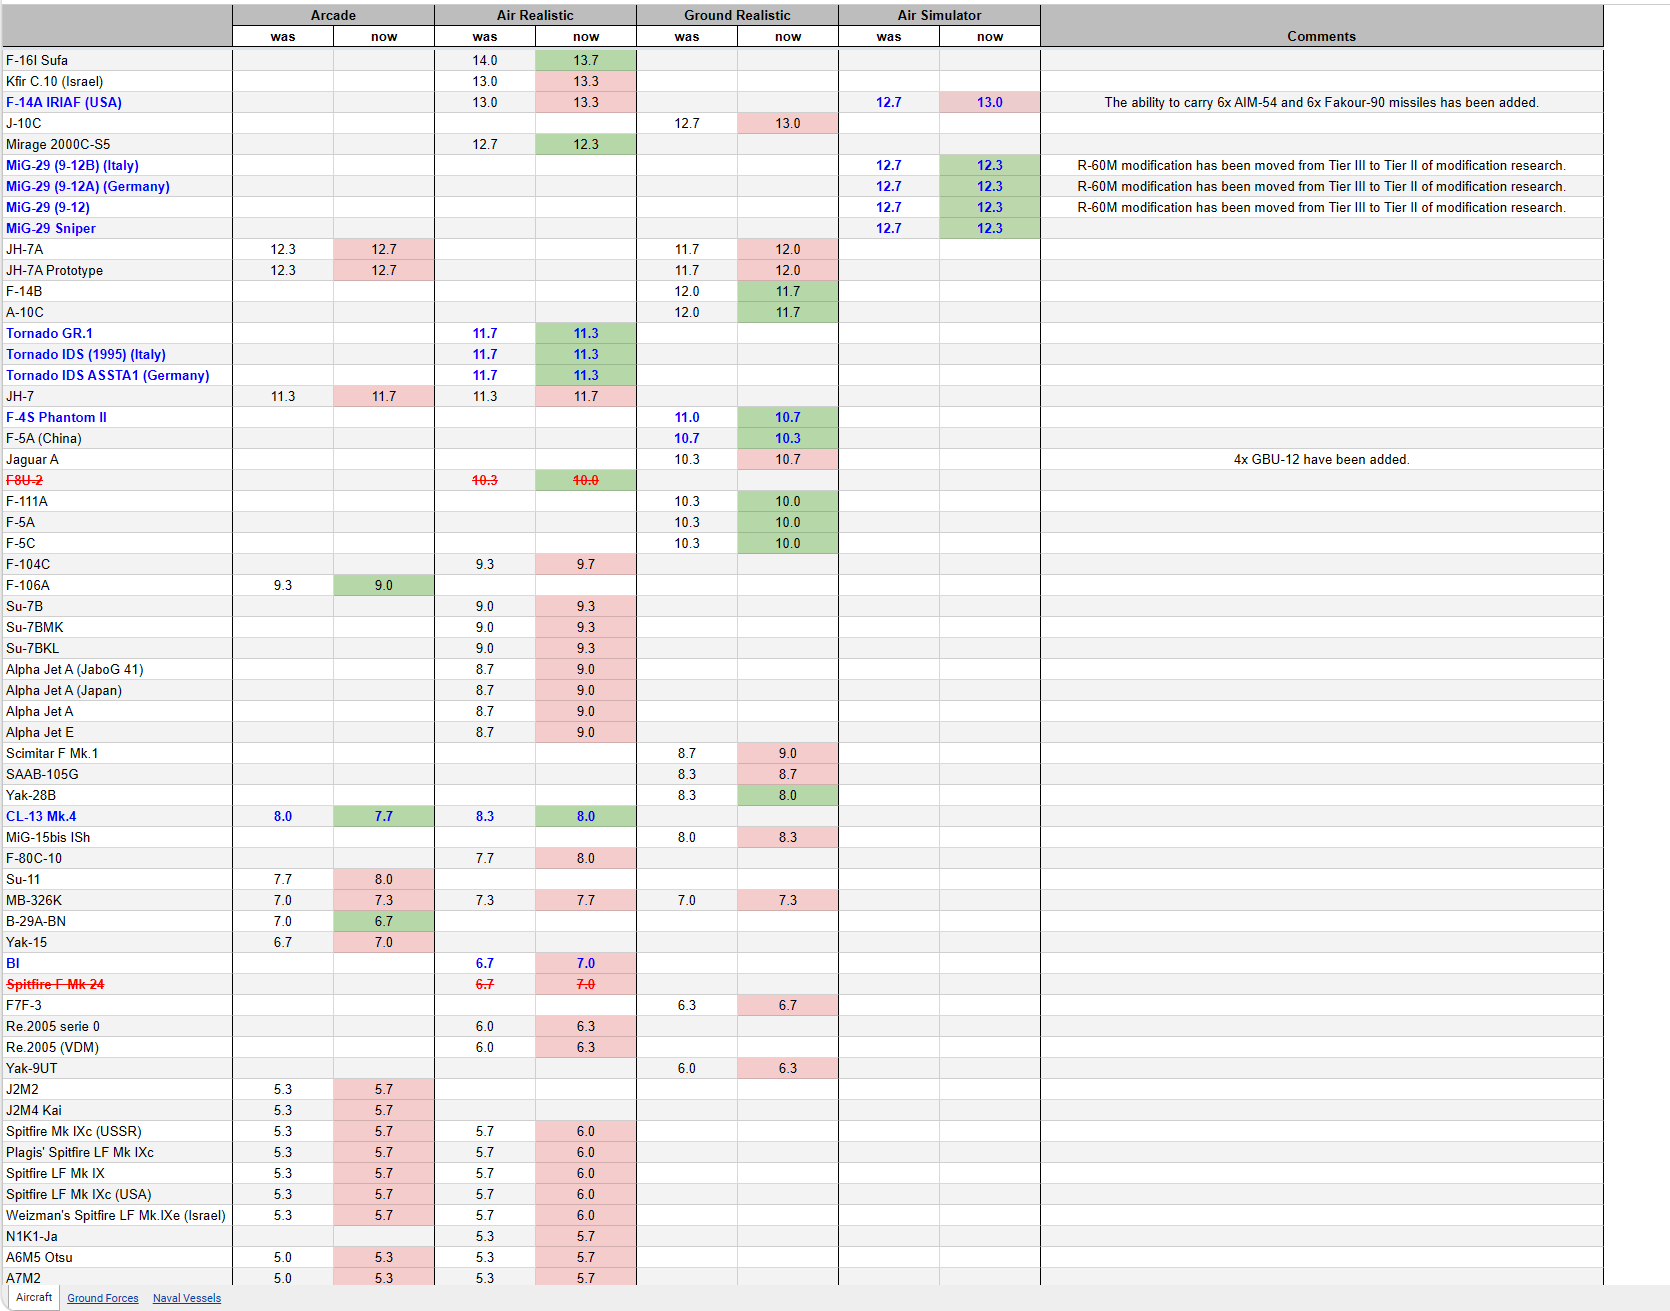Select the Jaguar A row label
Image resolution: width=1670 pixels, height=1311 pixels.
tap(32, 459)
